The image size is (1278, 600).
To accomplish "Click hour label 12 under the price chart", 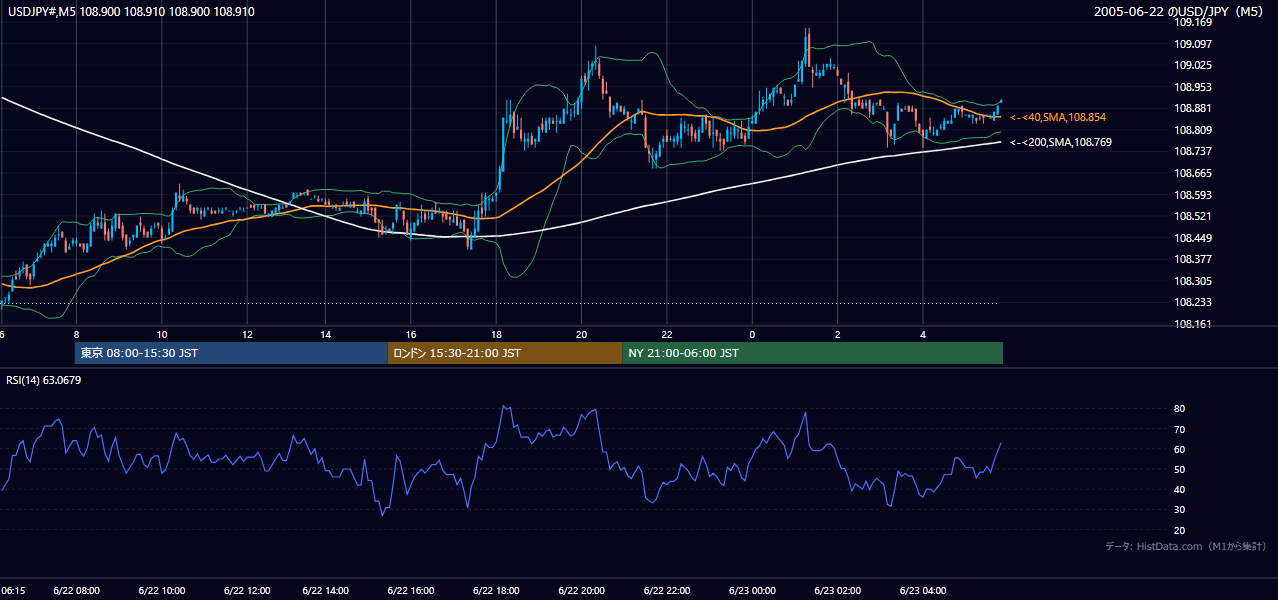I will click(247, 334).
